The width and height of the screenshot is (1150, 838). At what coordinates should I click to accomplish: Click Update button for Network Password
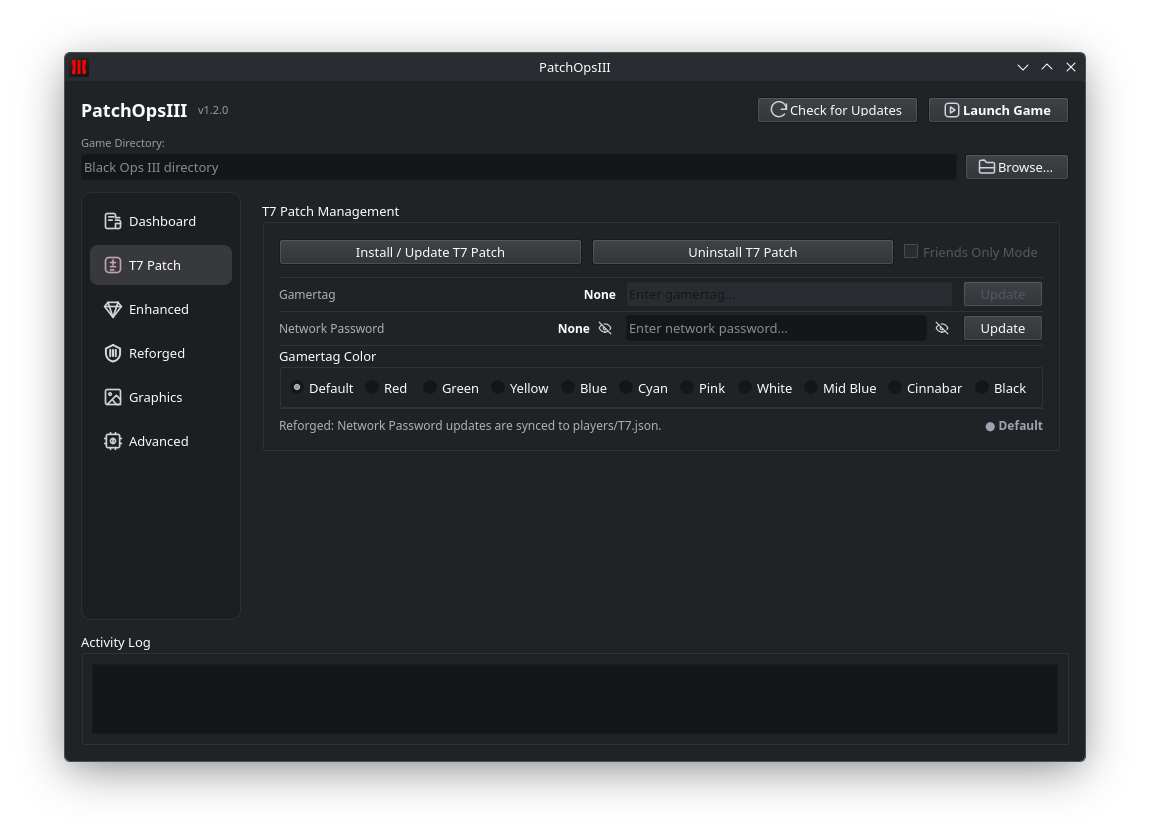pos(1003,328)
